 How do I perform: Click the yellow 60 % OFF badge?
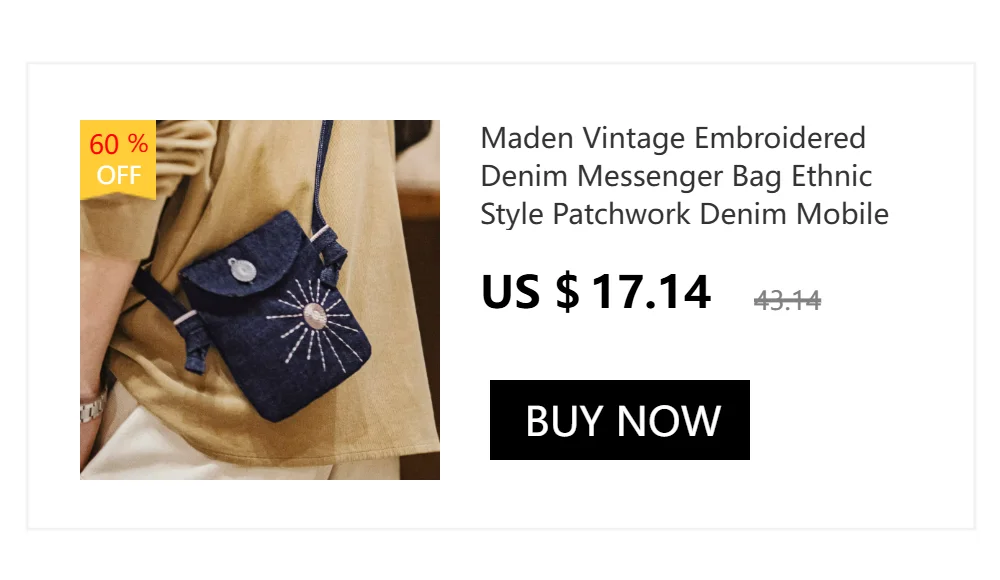(x=118, y=160)
